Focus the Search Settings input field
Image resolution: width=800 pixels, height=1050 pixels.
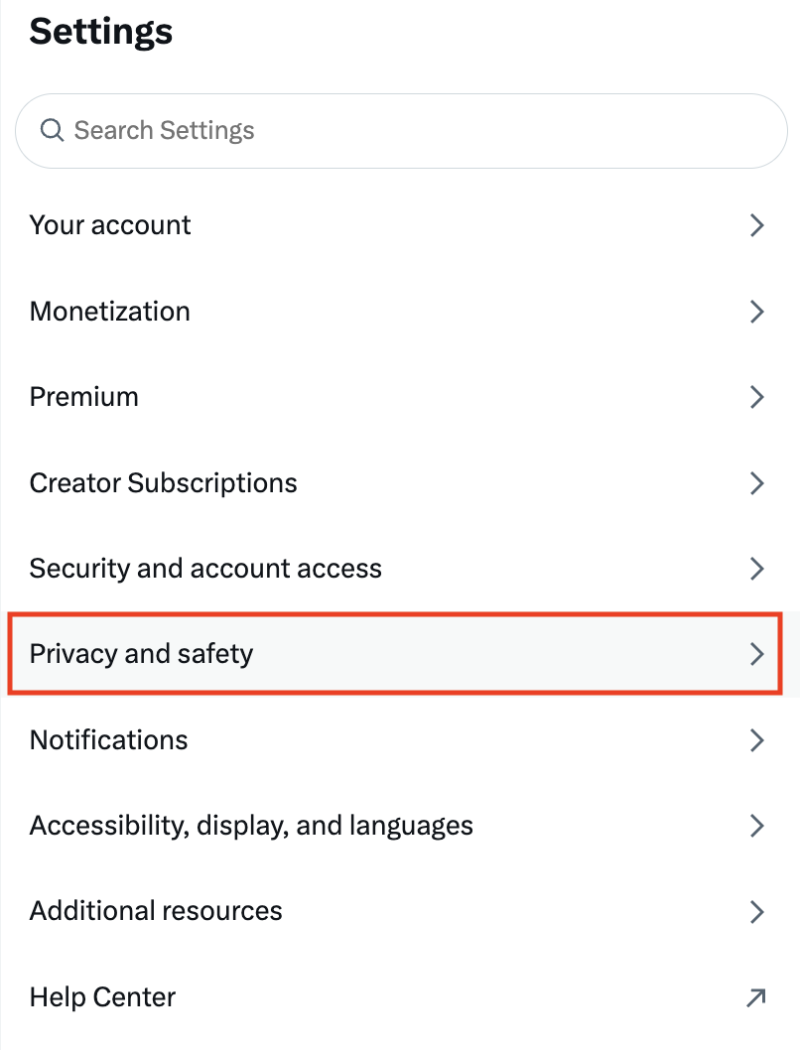[401, 131]
